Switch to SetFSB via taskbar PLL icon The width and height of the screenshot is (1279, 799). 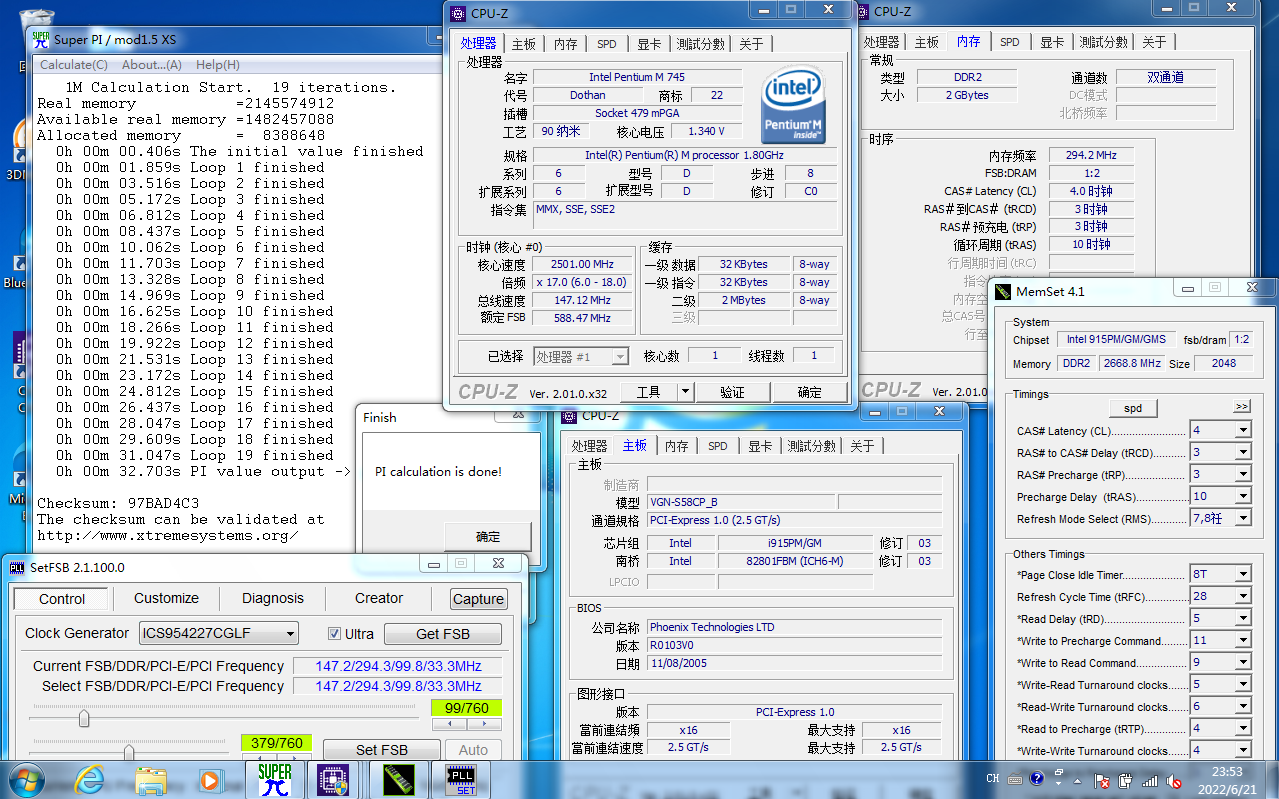coord(461,780)
